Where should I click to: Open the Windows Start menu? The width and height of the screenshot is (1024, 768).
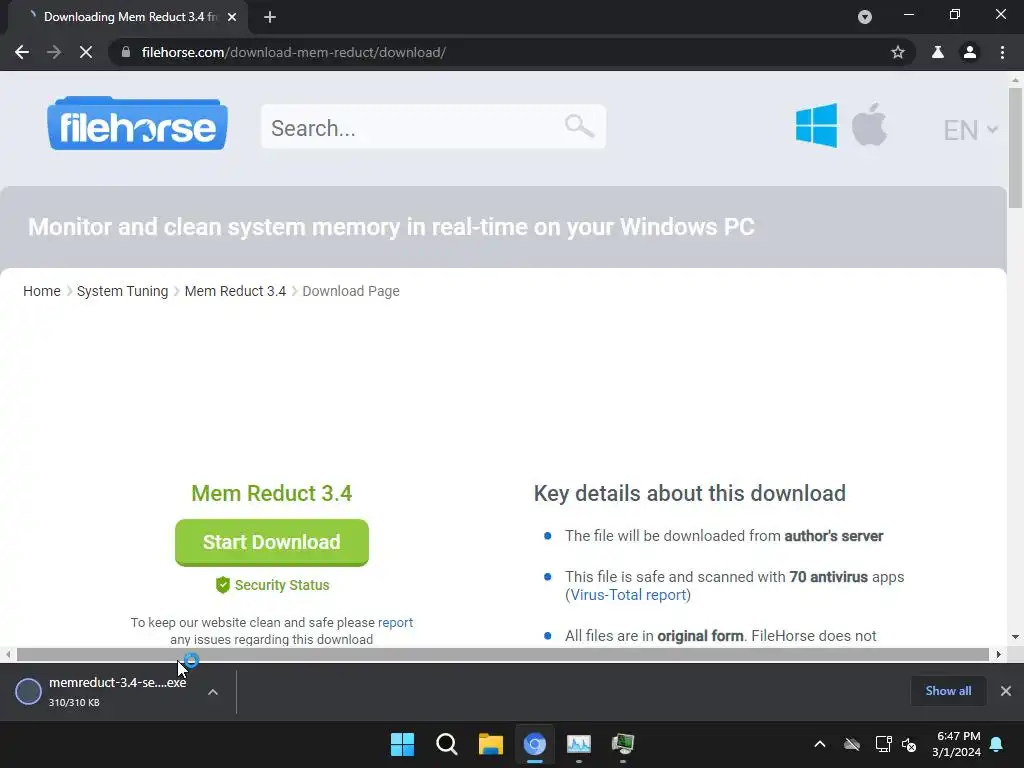pyautogui.click(x=402, y=744)
